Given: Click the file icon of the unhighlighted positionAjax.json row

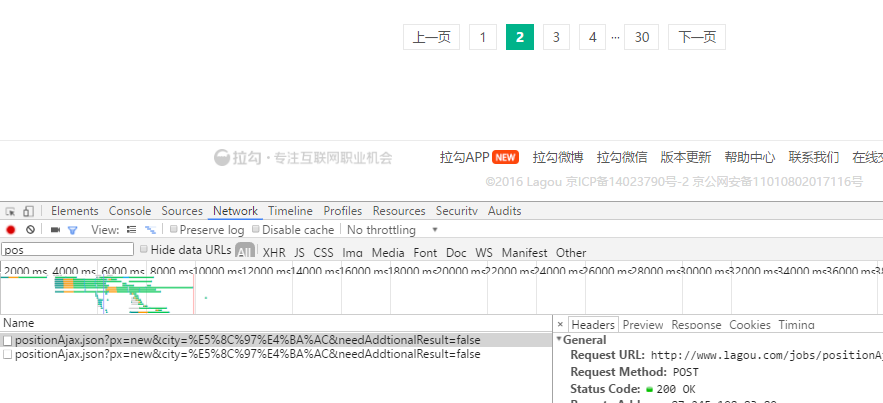Looking at the screenshot, I should point(7,355).
